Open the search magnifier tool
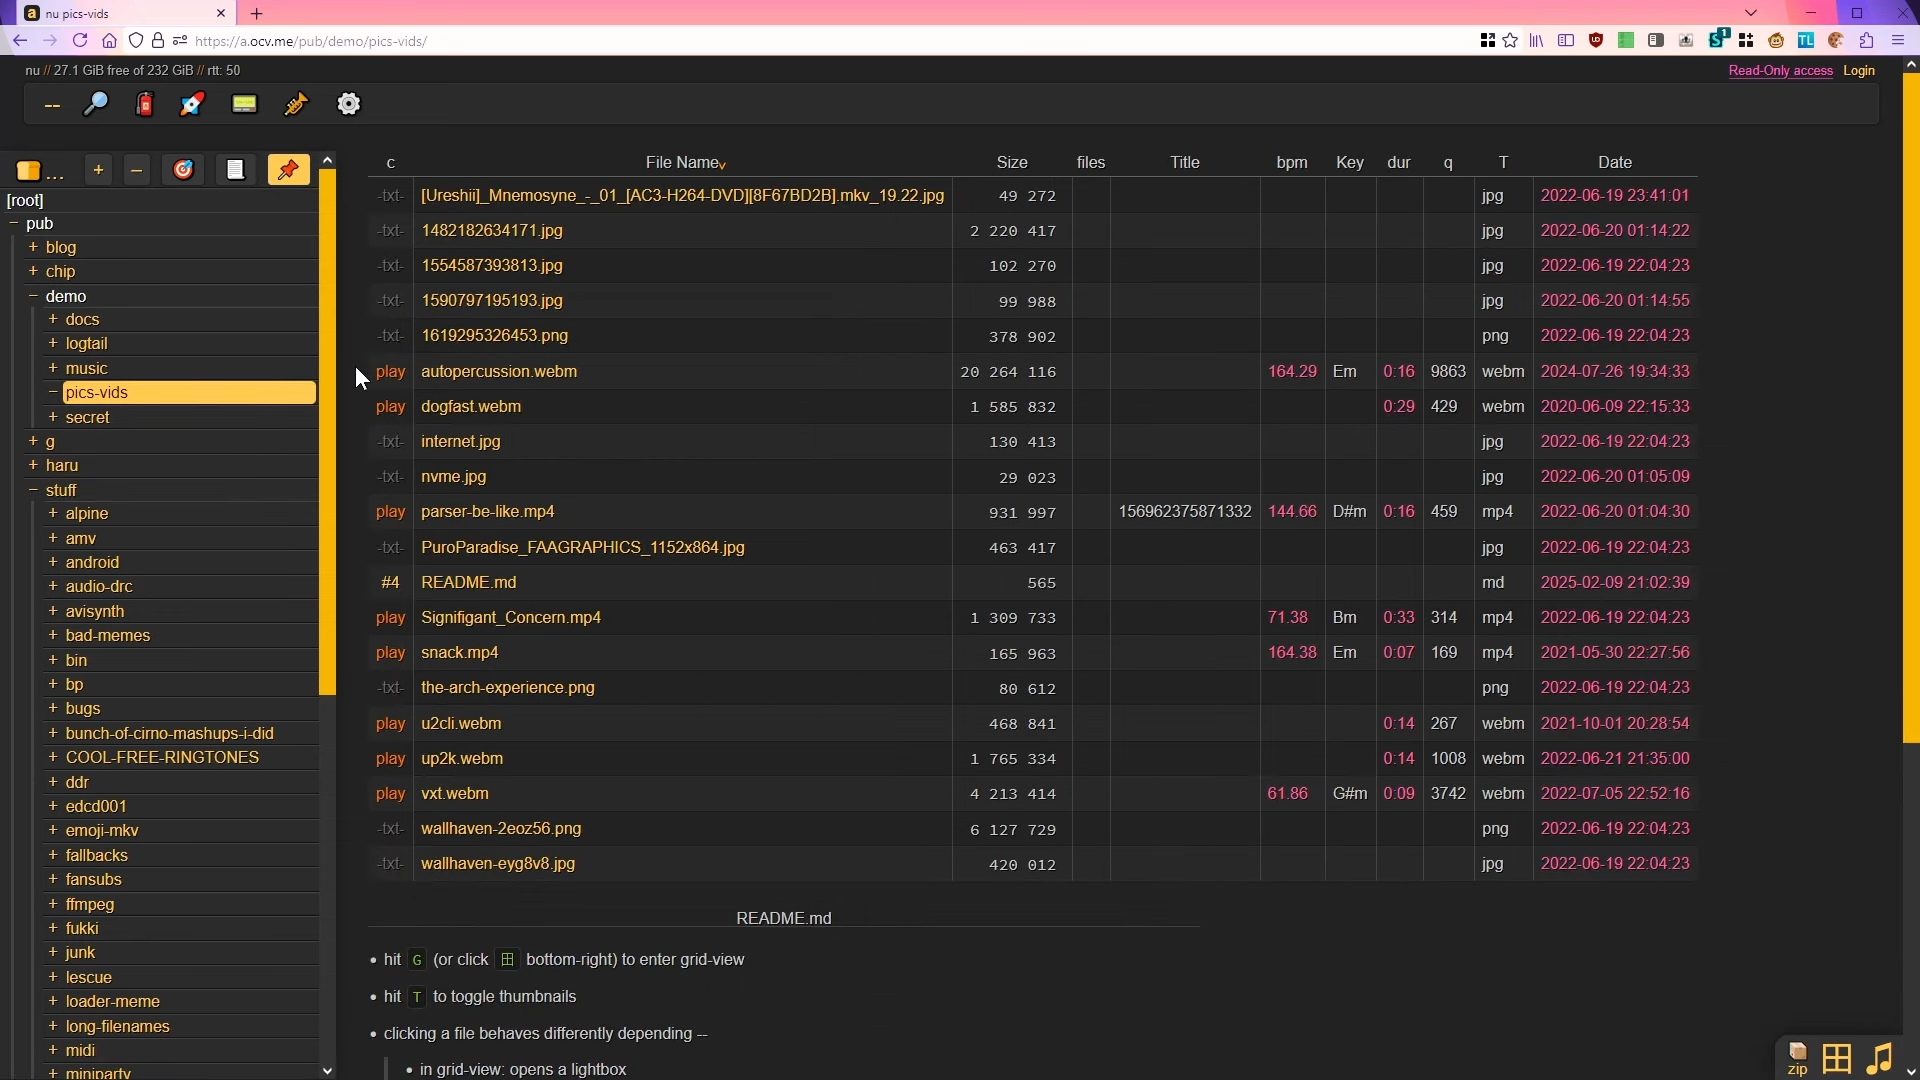 [96, 104]
